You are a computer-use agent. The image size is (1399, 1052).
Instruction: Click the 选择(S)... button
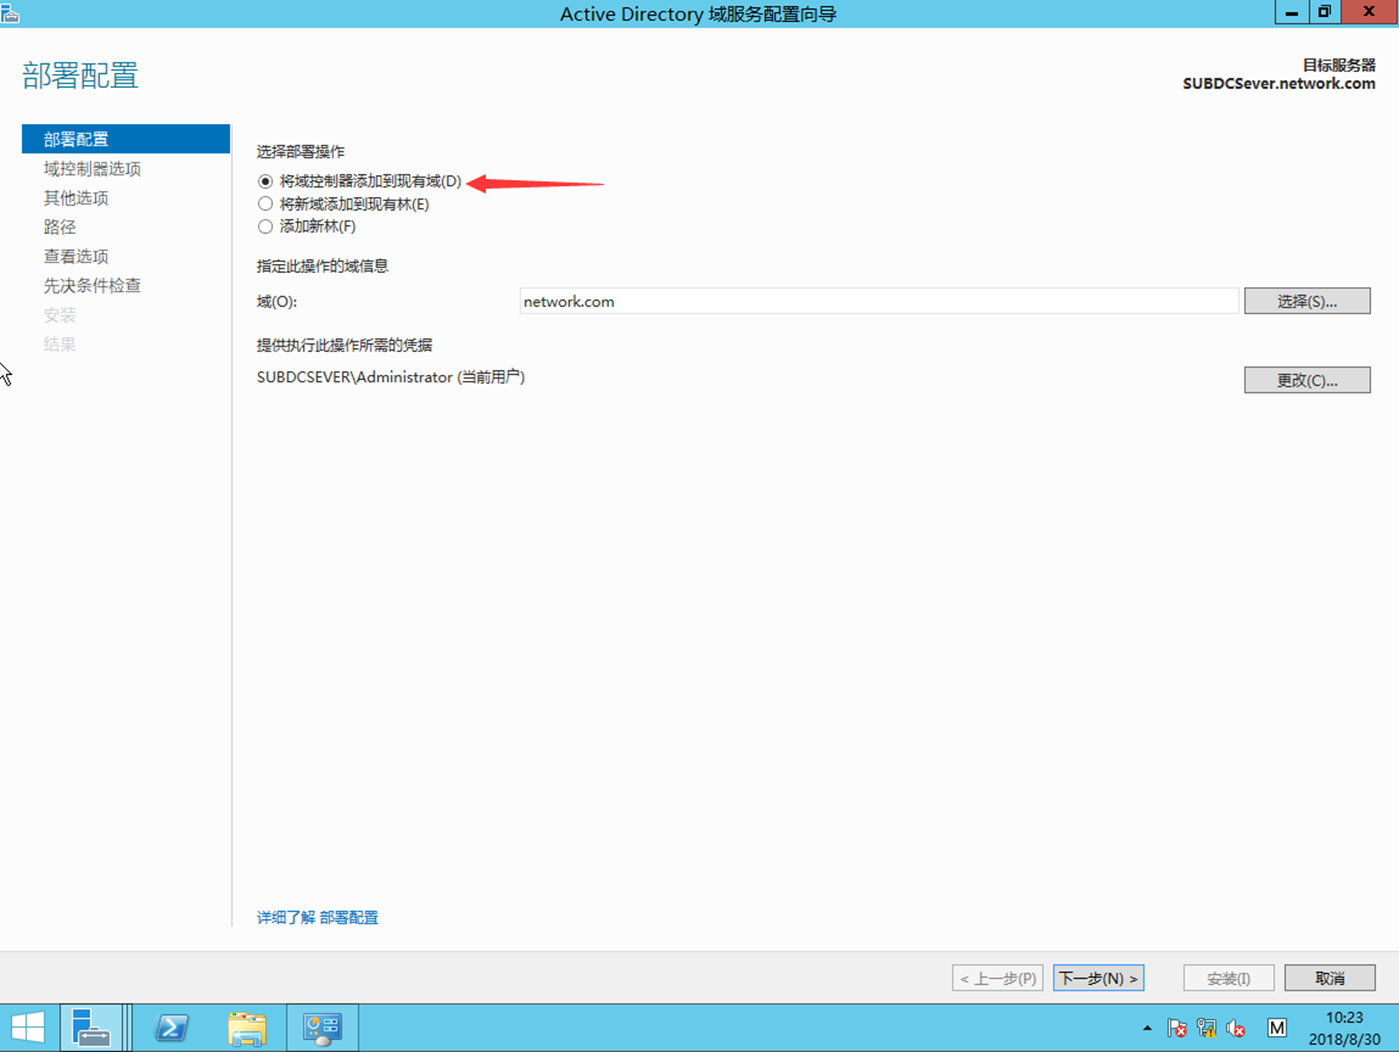point(1307,301)
